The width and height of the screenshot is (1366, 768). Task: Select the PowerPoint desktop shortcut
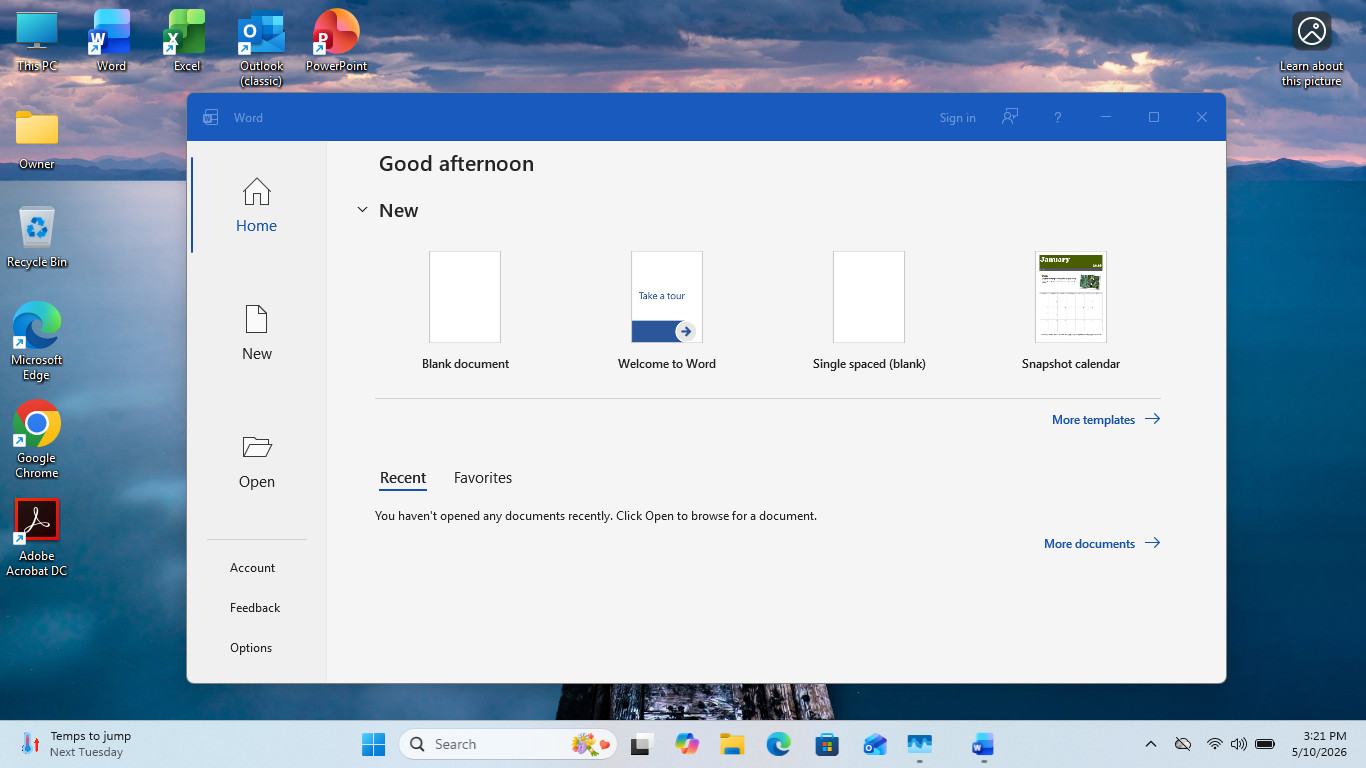coord(336,42)
